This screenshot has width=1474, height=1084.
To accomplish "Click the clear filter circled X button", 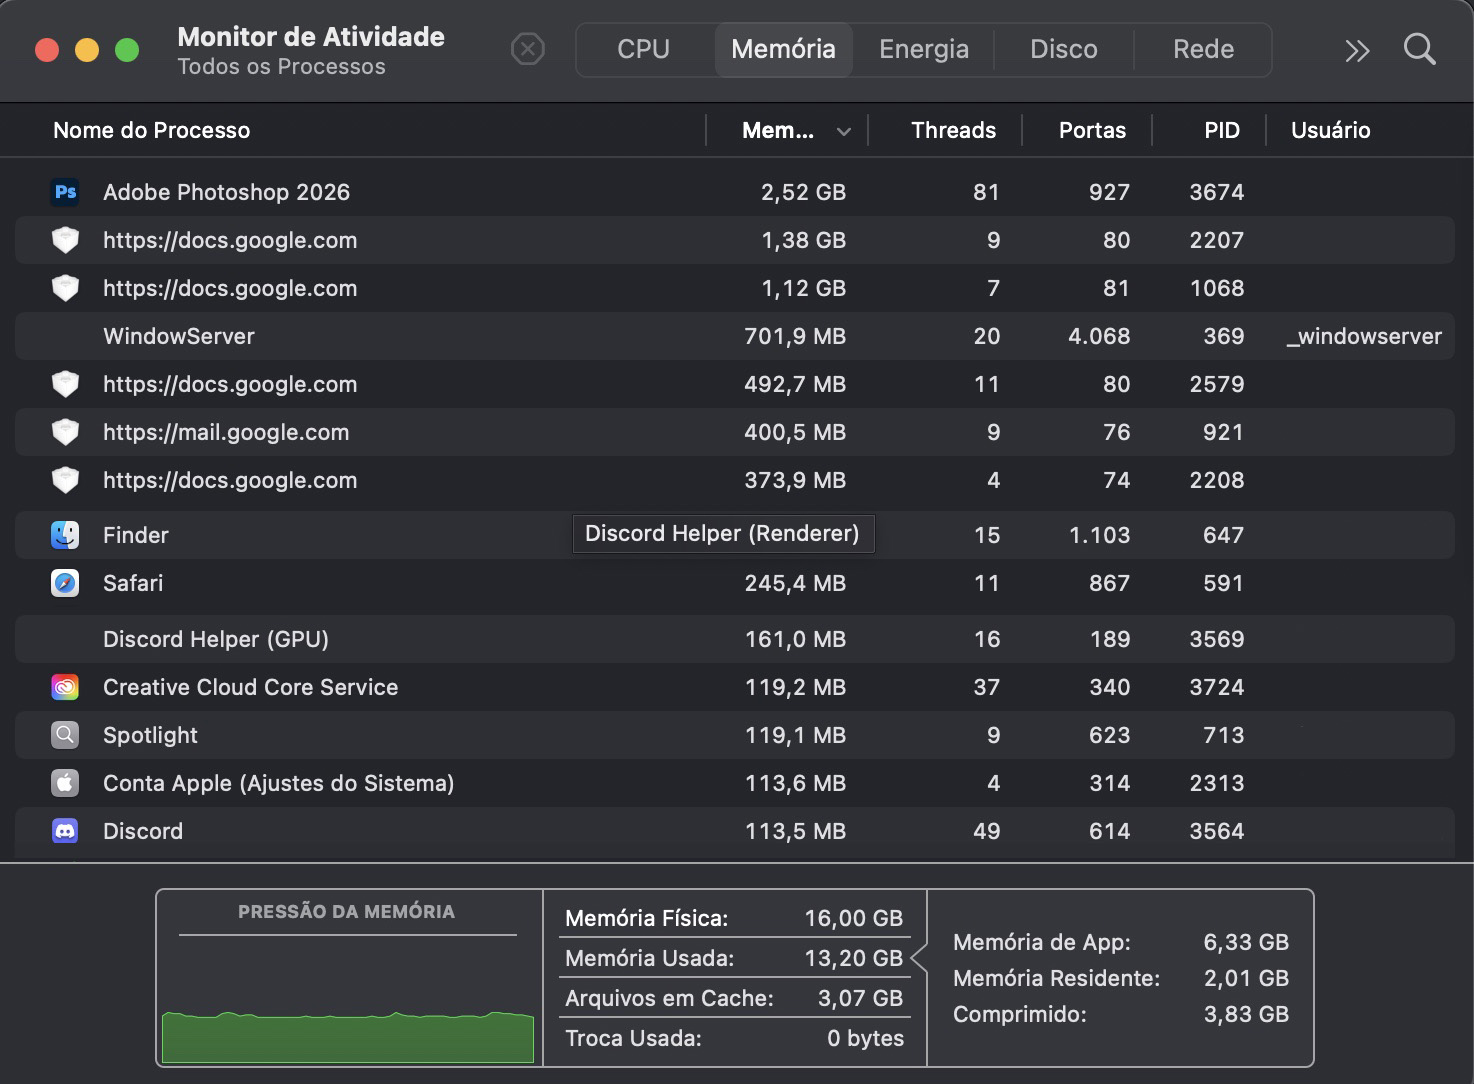I will (528, 49).
